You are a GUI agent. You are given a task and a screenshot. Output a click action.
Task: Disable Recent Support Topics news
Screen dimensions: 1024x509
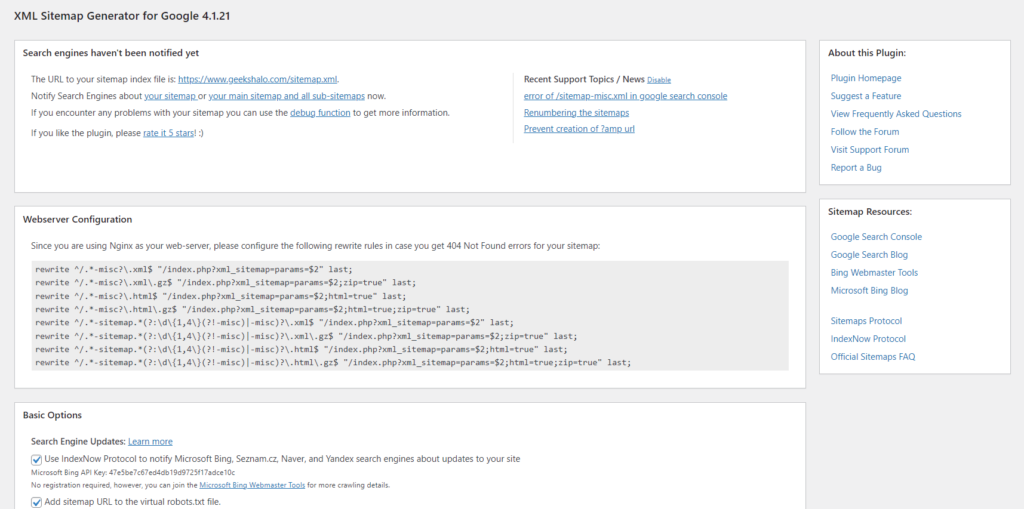tap(659, 80)
